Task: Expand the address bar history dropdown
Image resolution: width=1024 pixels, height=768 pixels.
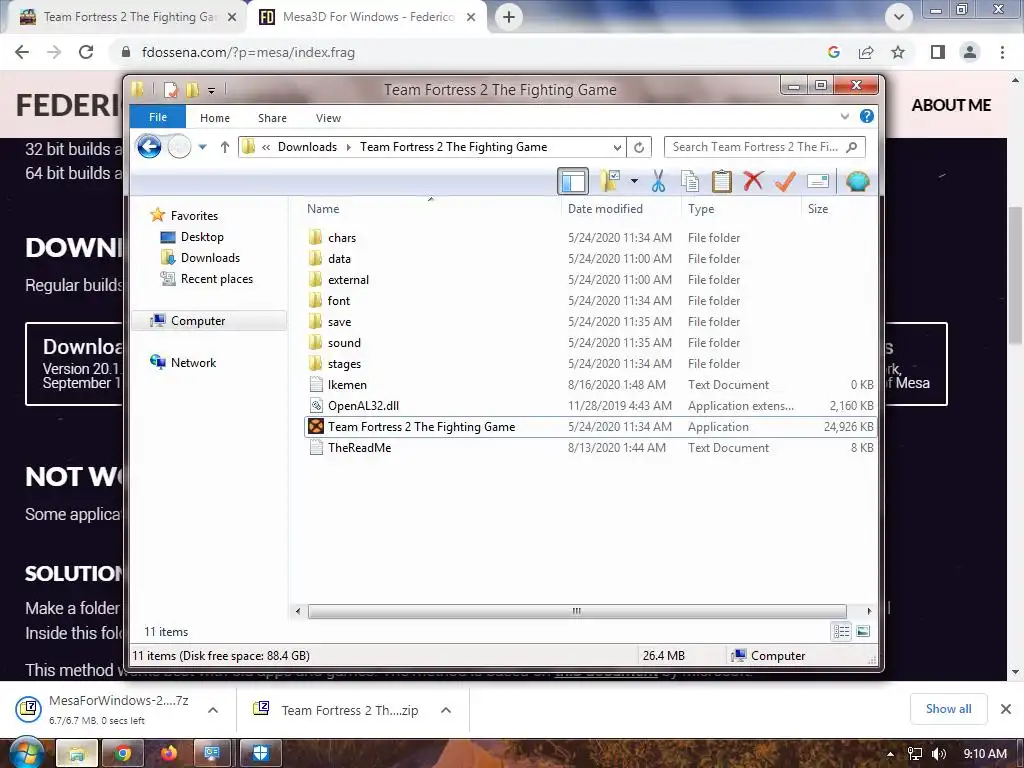Action: click(x=617, y=147)
